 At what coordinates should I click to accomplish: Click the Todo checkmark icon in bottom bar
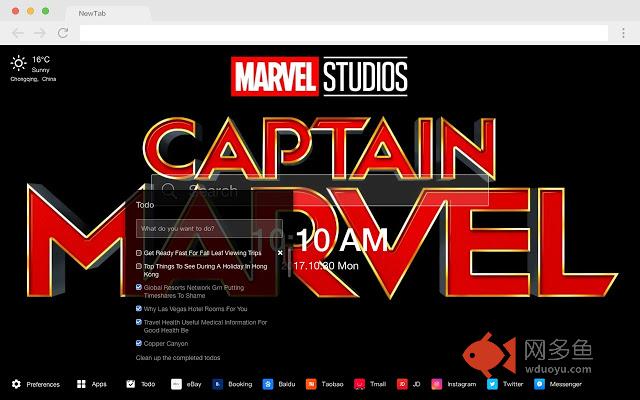point(131,384)
